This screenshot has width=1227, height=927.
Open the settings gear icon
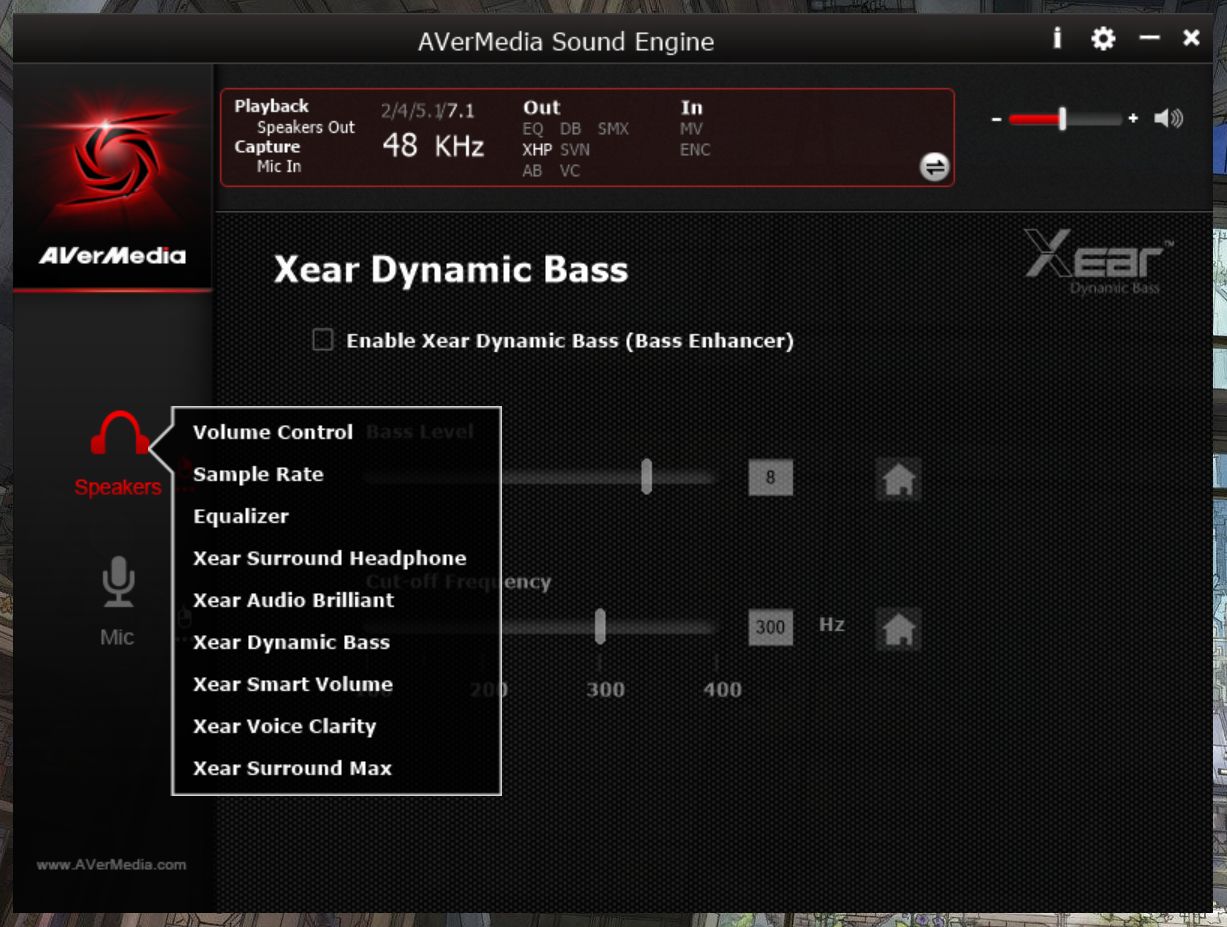(x=1103, y=39)
